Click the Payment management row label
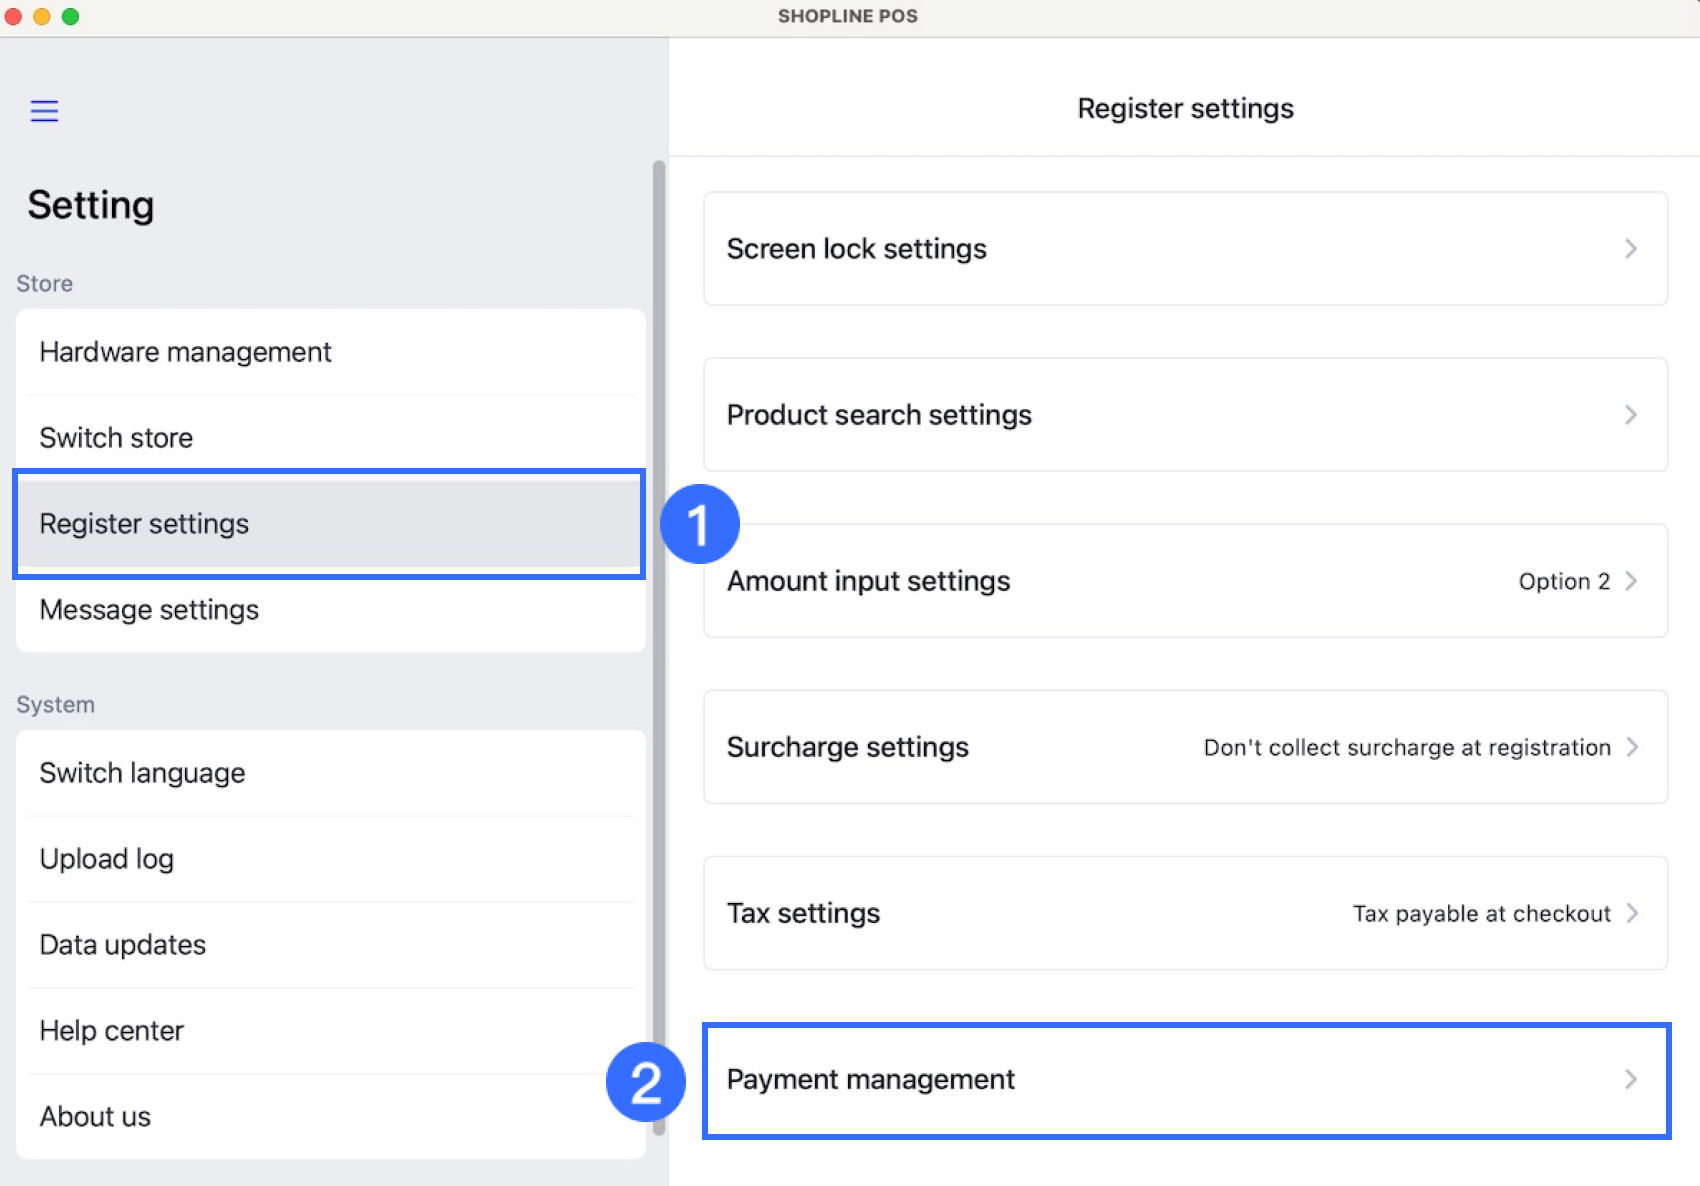 pos(870,1079)
